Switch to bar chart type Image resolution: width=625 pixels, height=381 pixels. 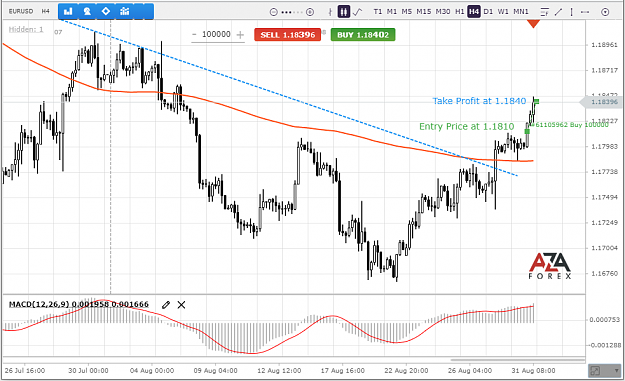point(330,12)
